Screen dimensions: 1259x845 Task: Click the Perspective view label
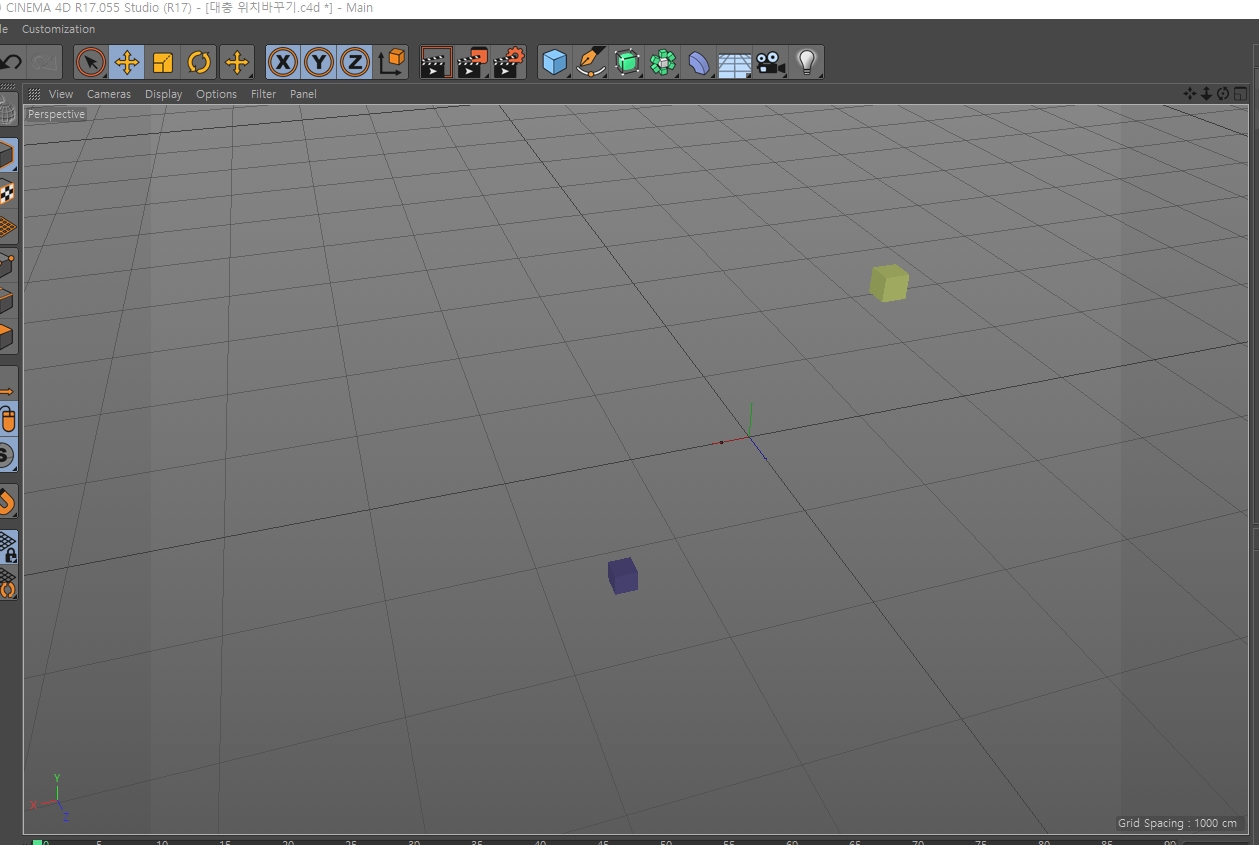(56, 114)
